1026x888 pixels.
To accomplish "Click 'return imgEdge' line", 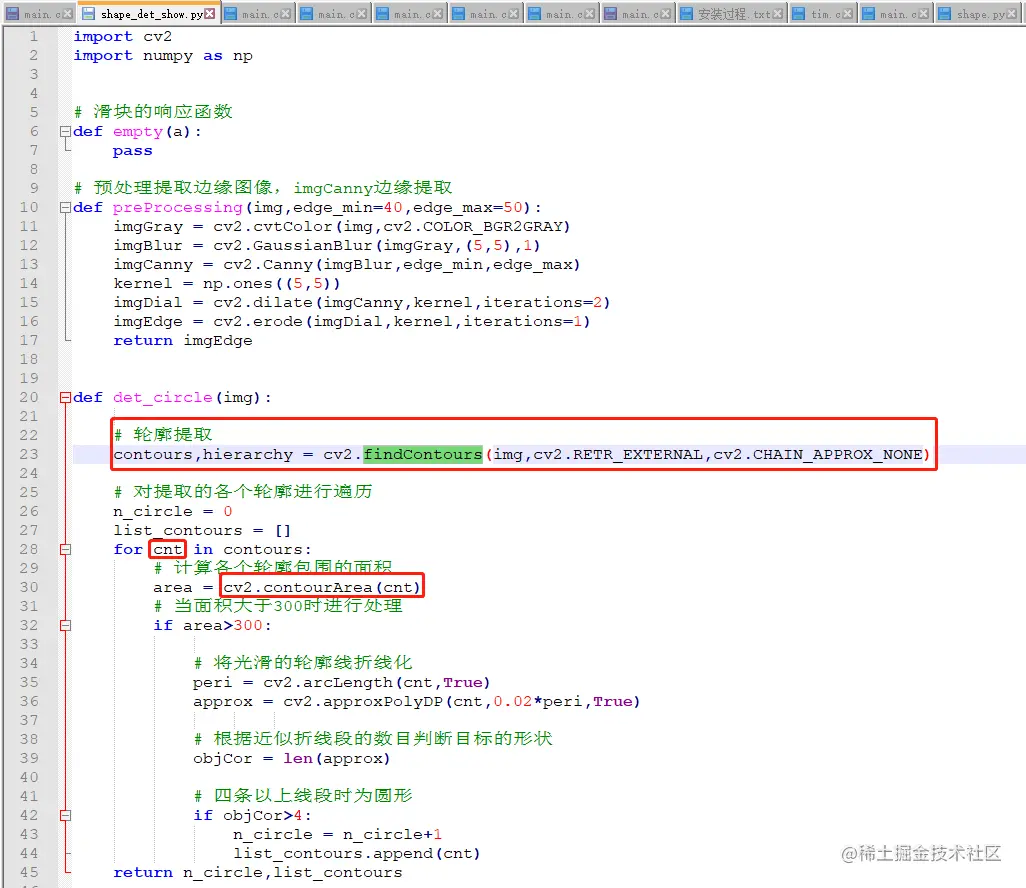I will (x=183, y=340).
